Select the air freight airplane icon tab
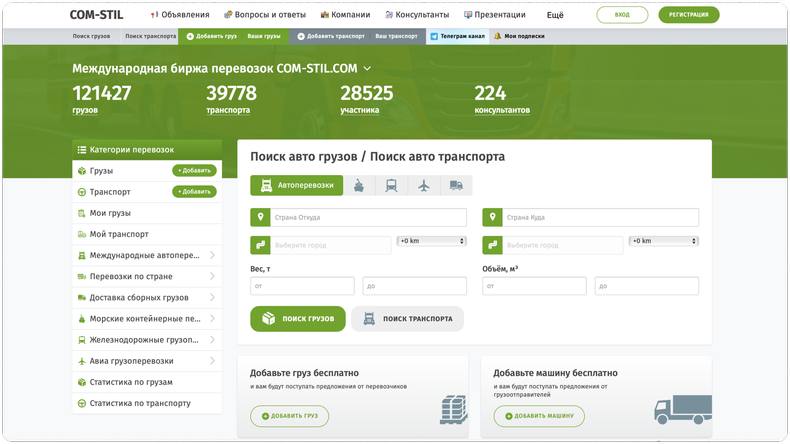Image resolution: width=790 pixels, height=444 pixels. [x=424, y=186]
